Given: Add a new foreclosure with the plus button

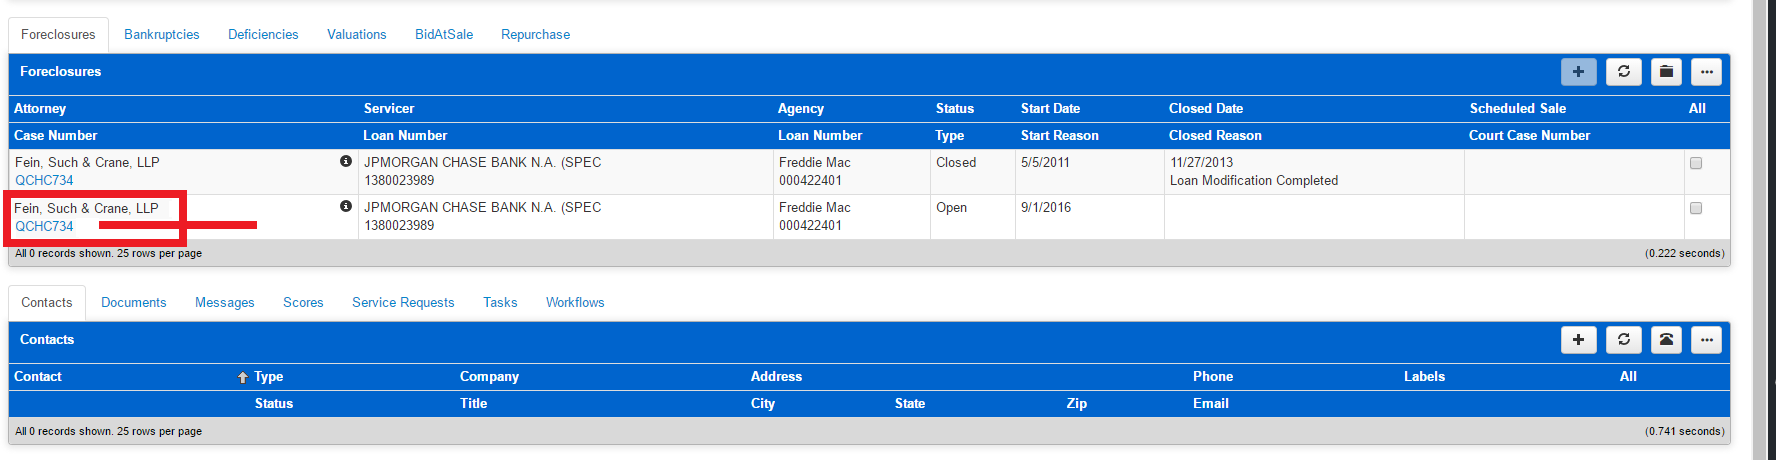Looking at the screenshot, I should pyautogui.click(x=1578, y=72).
